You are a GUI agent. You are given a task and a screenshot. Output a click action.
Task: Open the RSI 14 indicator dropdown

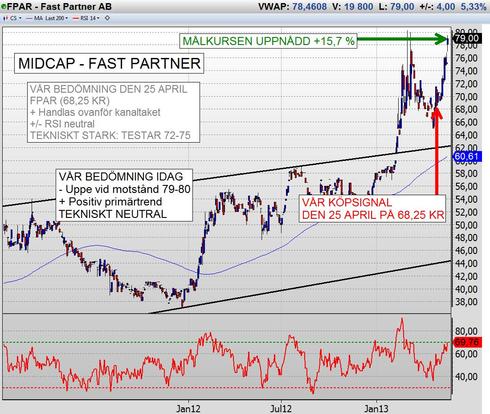pos(86,18)
